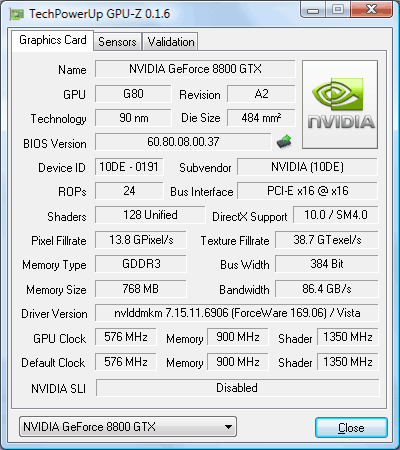
Task: Click the 'GPU Clock' label
Action: coord(60,339)
